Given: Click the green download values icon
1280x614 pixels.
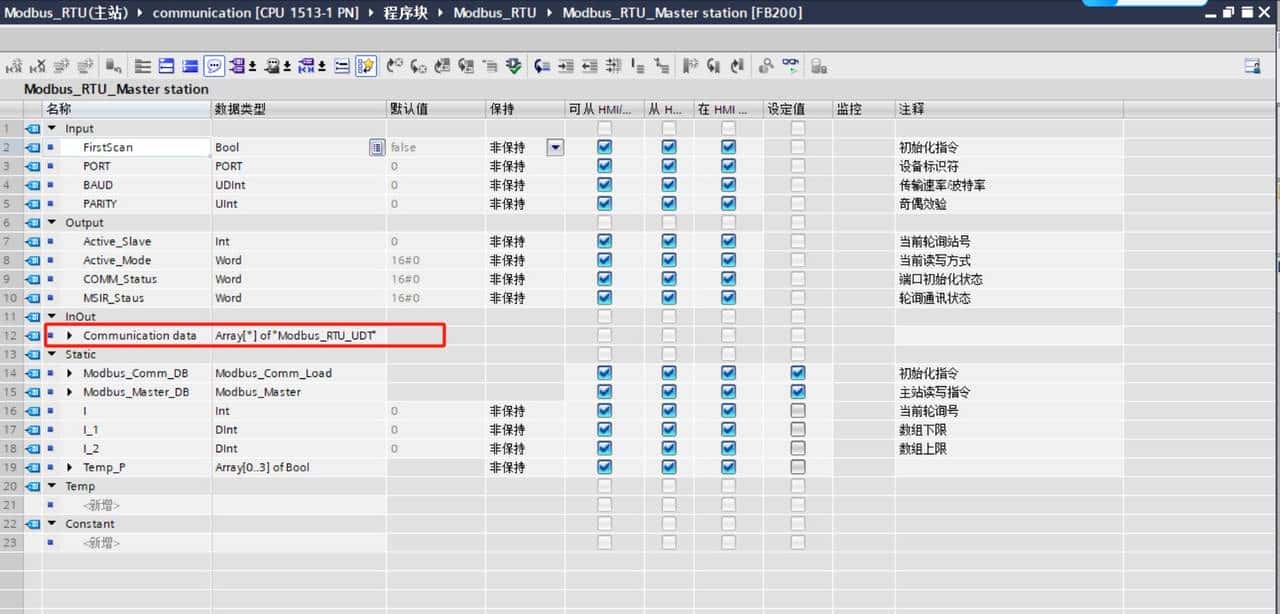Looking at the screenshot, I should point(513,65).
